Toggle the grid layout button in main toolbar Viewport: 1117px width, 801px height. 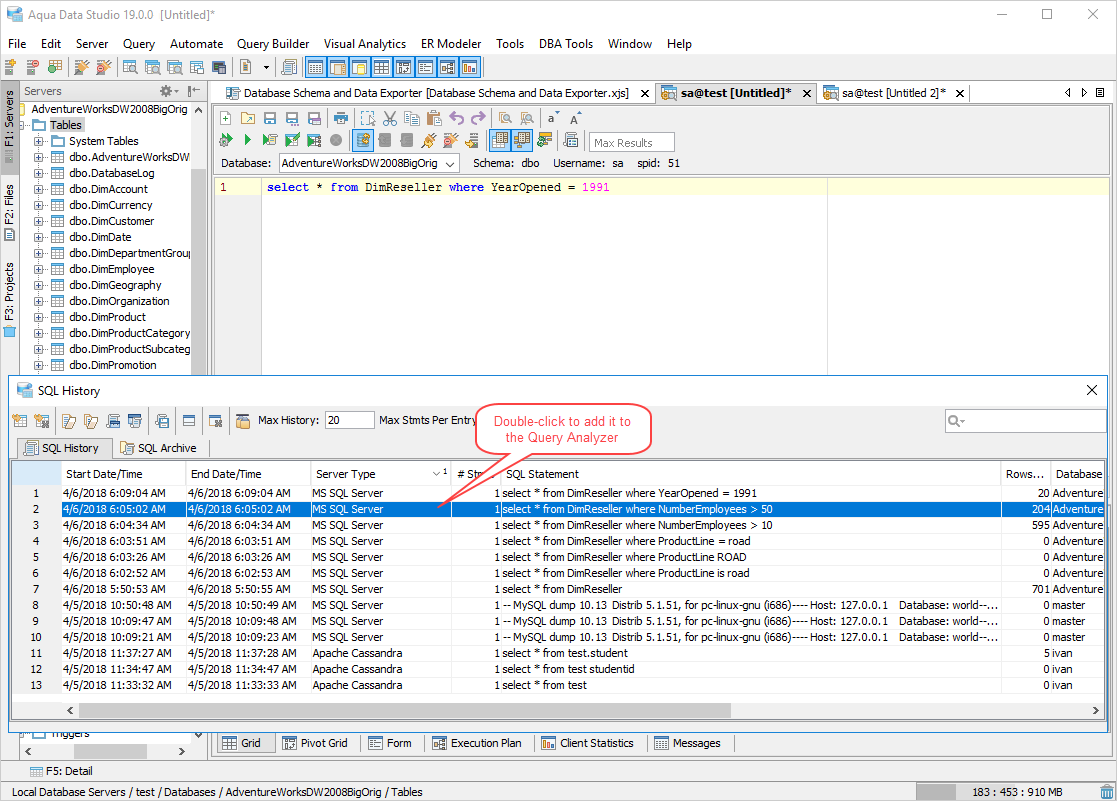tap(382, 68)
